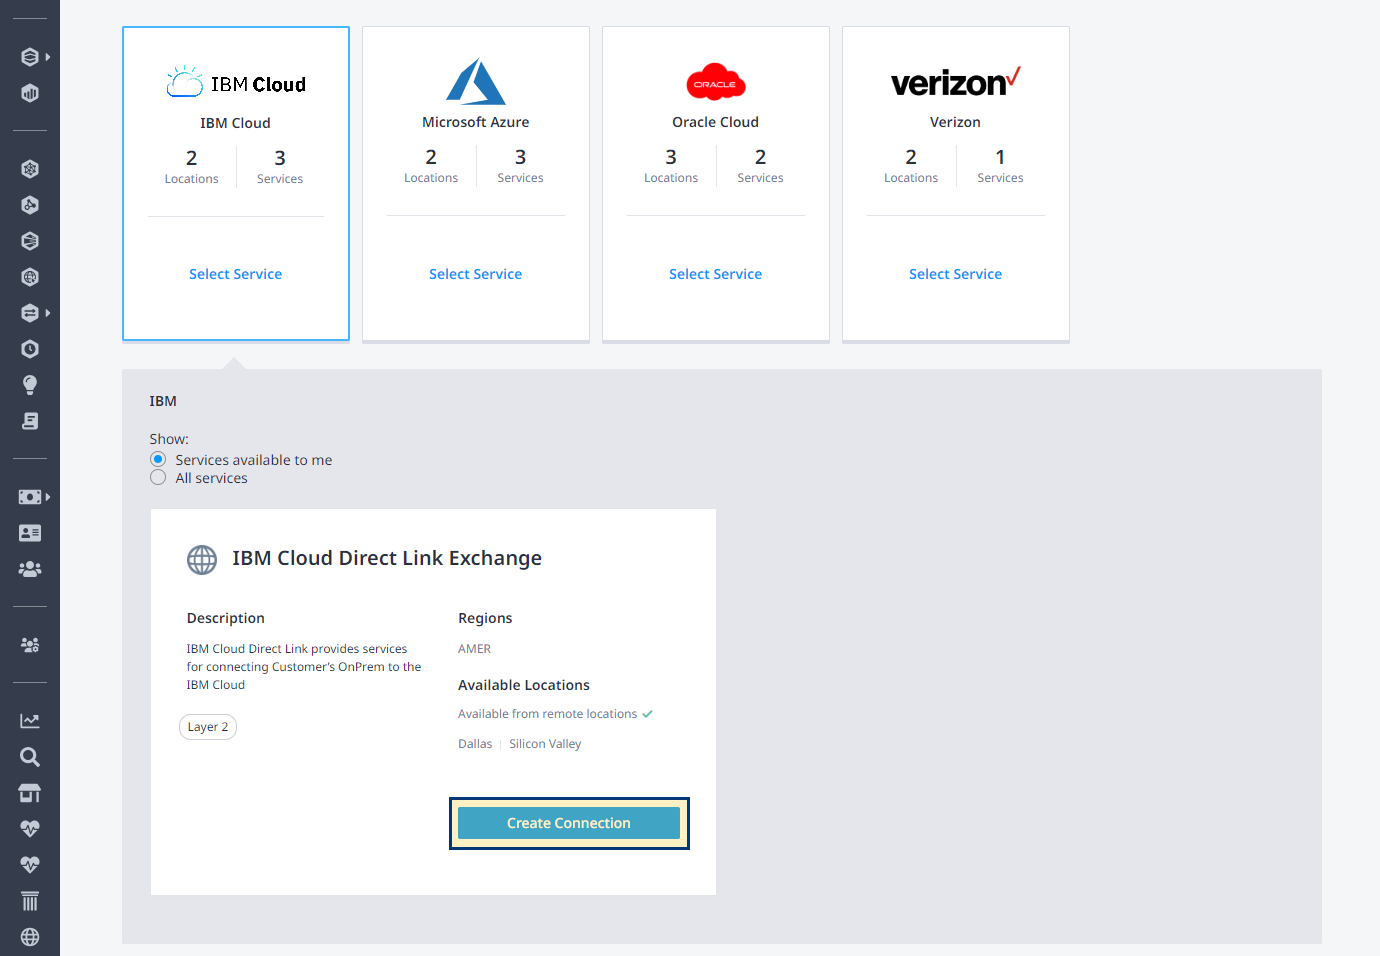Image resolution: width=1380 pixels, height=956 pixels.
Task: Click the line chart analytics icon
Action: (30, 721)
